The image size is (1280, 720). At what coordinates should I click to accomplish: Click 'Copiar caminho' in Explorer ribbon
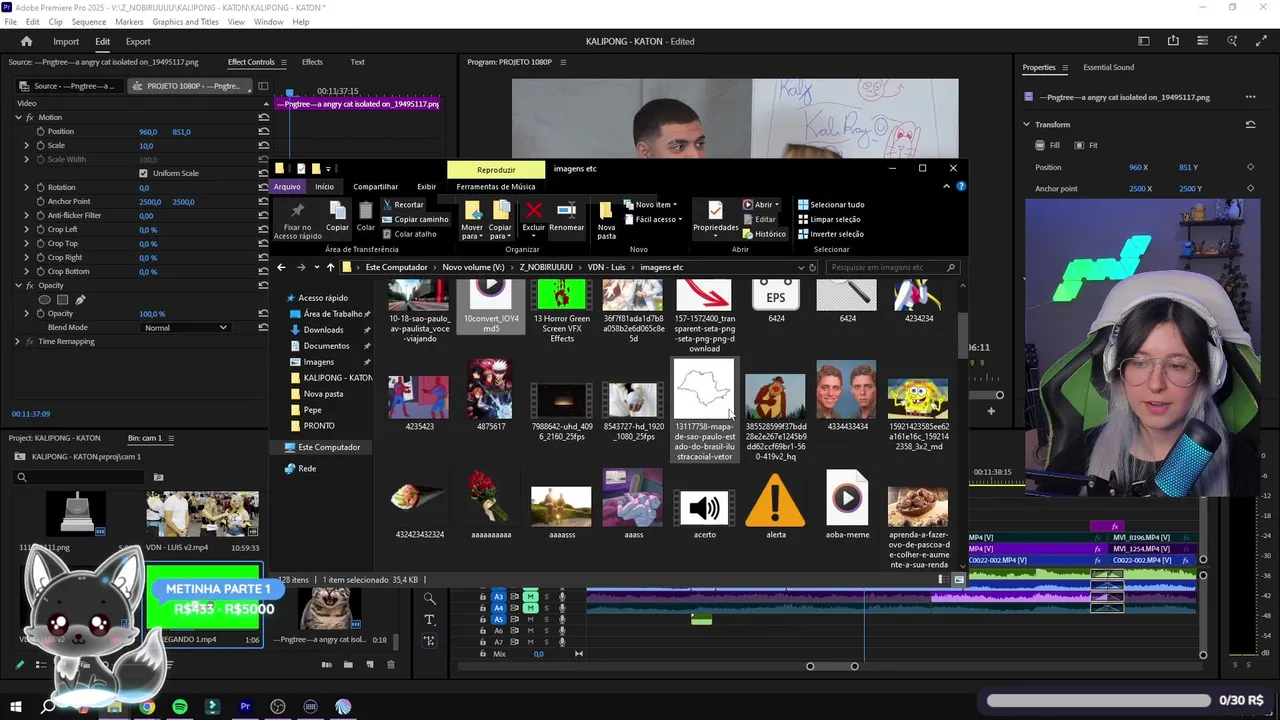pos(415,219)
